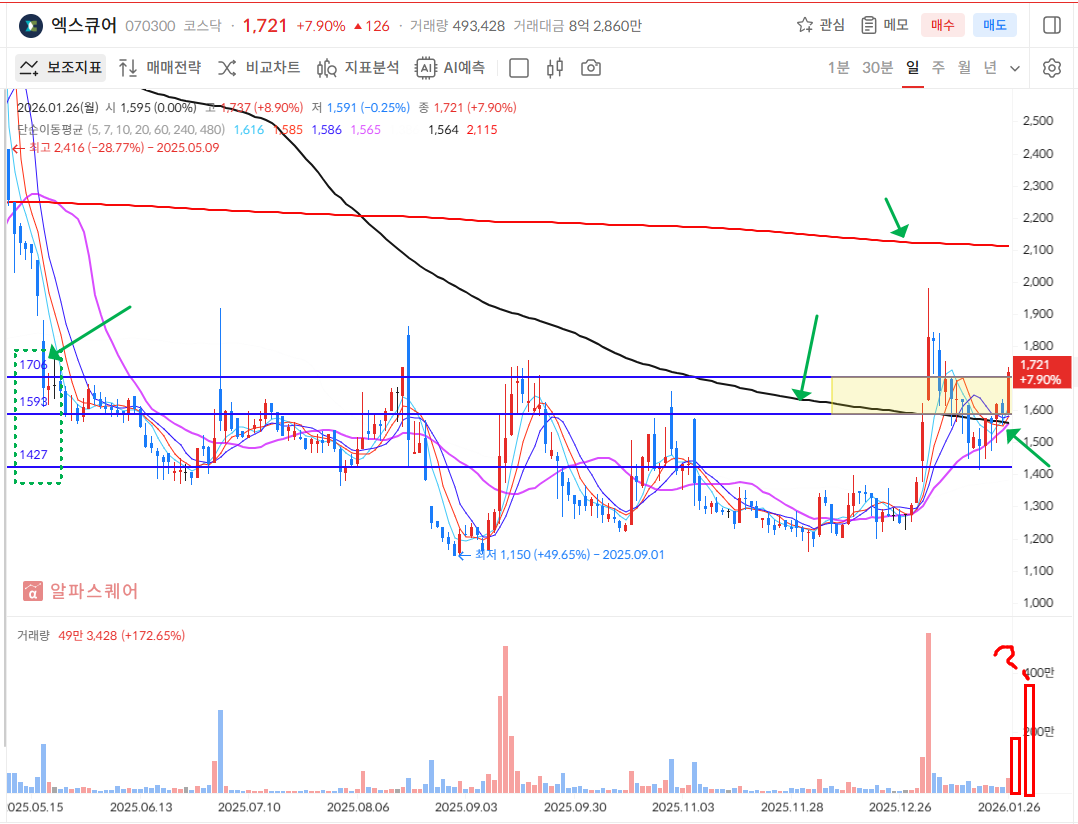Add stock to 관심 watchlist star
This screenshot has width=1078, height=824.
[820, 25]
